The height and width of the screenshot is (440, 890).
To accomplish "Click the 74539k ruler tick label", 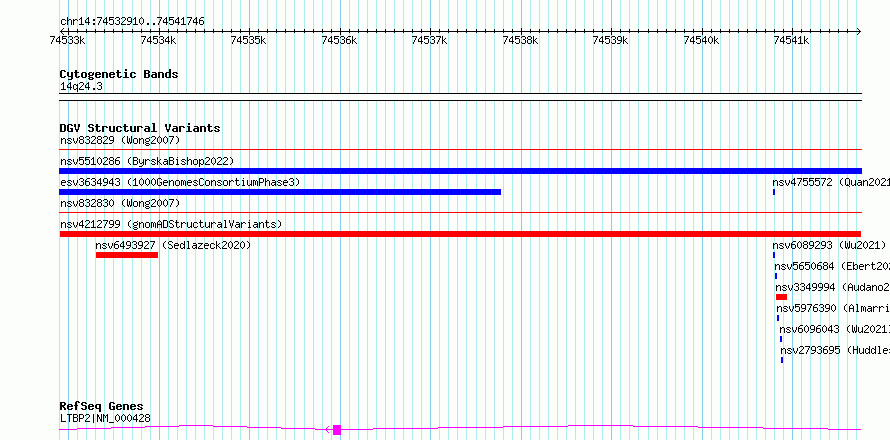I will (x=611, y=40).
